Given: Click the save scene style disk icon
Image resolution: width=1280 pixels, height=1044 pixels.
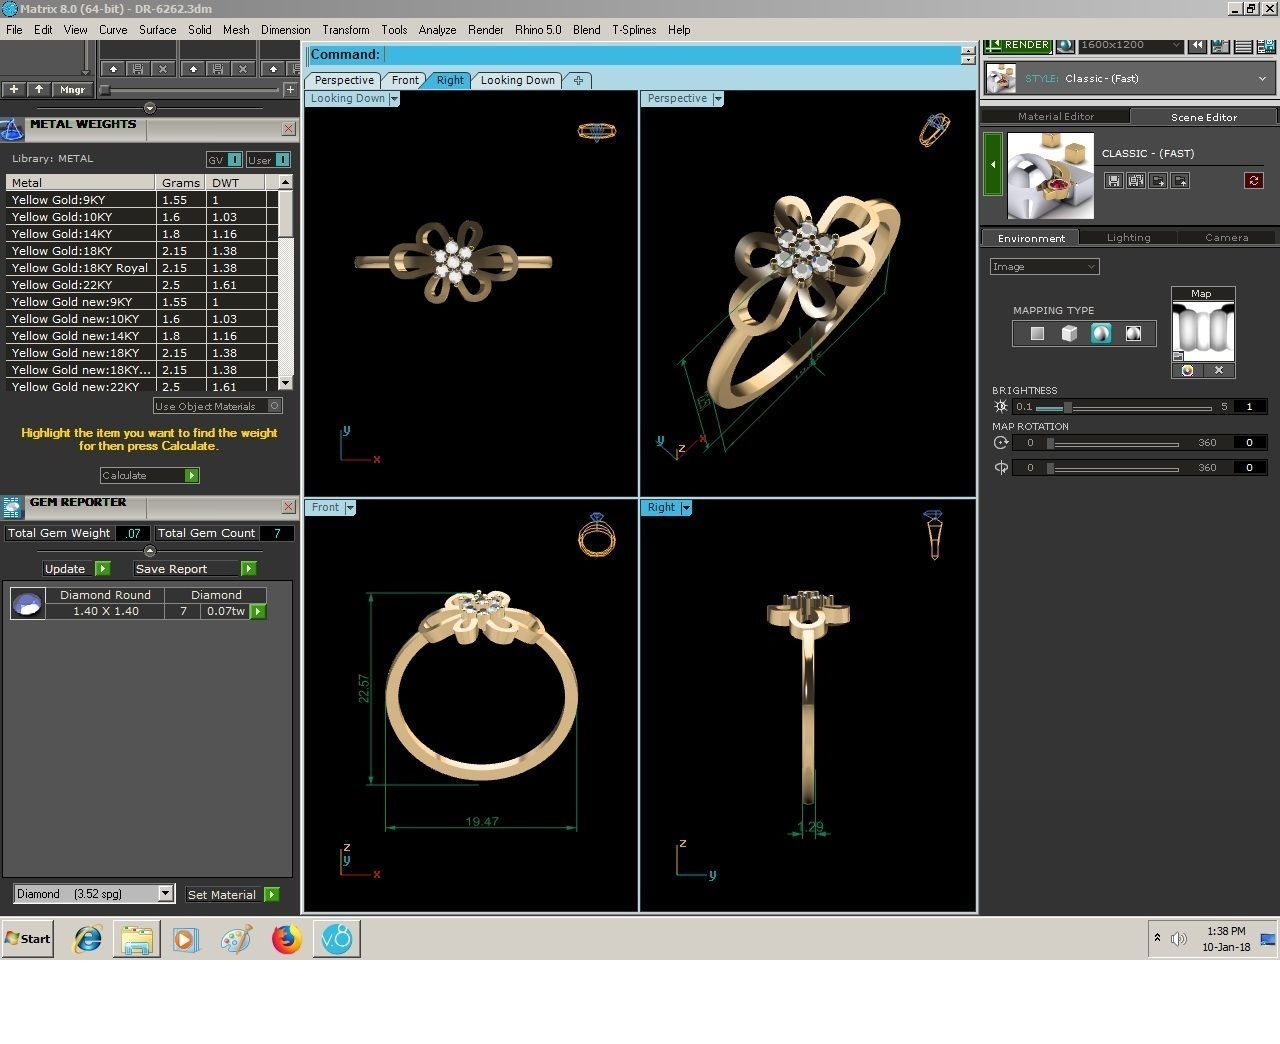Looking at the screenshot, I should (x=1113, y=180).
